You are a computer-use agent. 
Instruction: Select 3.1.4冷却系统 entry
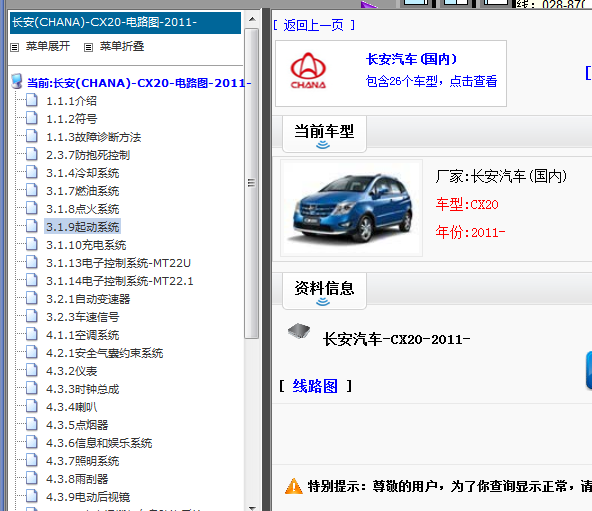(82, 173)
